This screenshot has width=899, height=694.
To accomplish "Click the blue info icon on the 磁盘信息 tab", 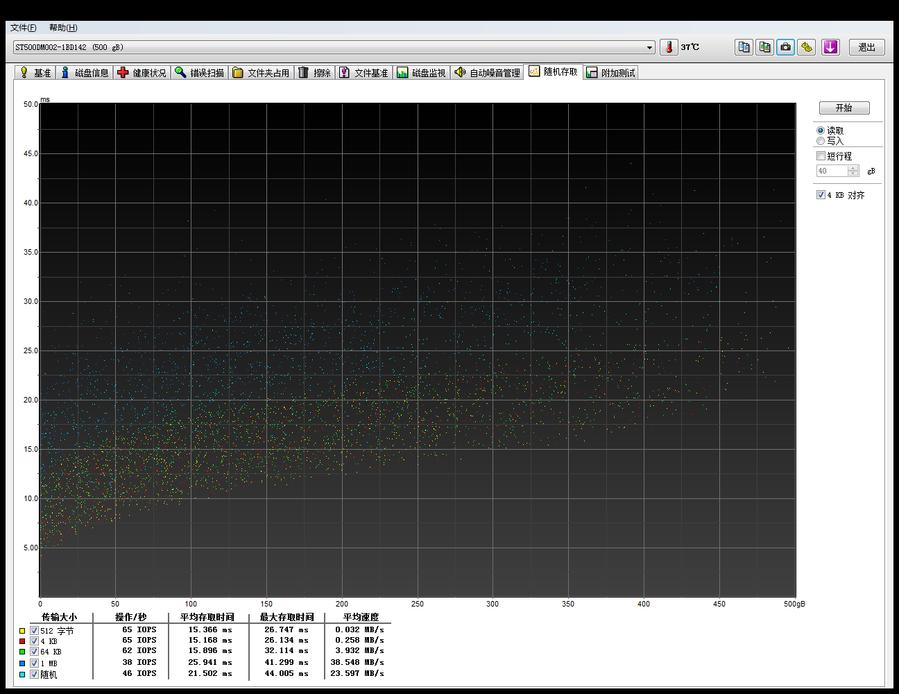I will point(65,72).
